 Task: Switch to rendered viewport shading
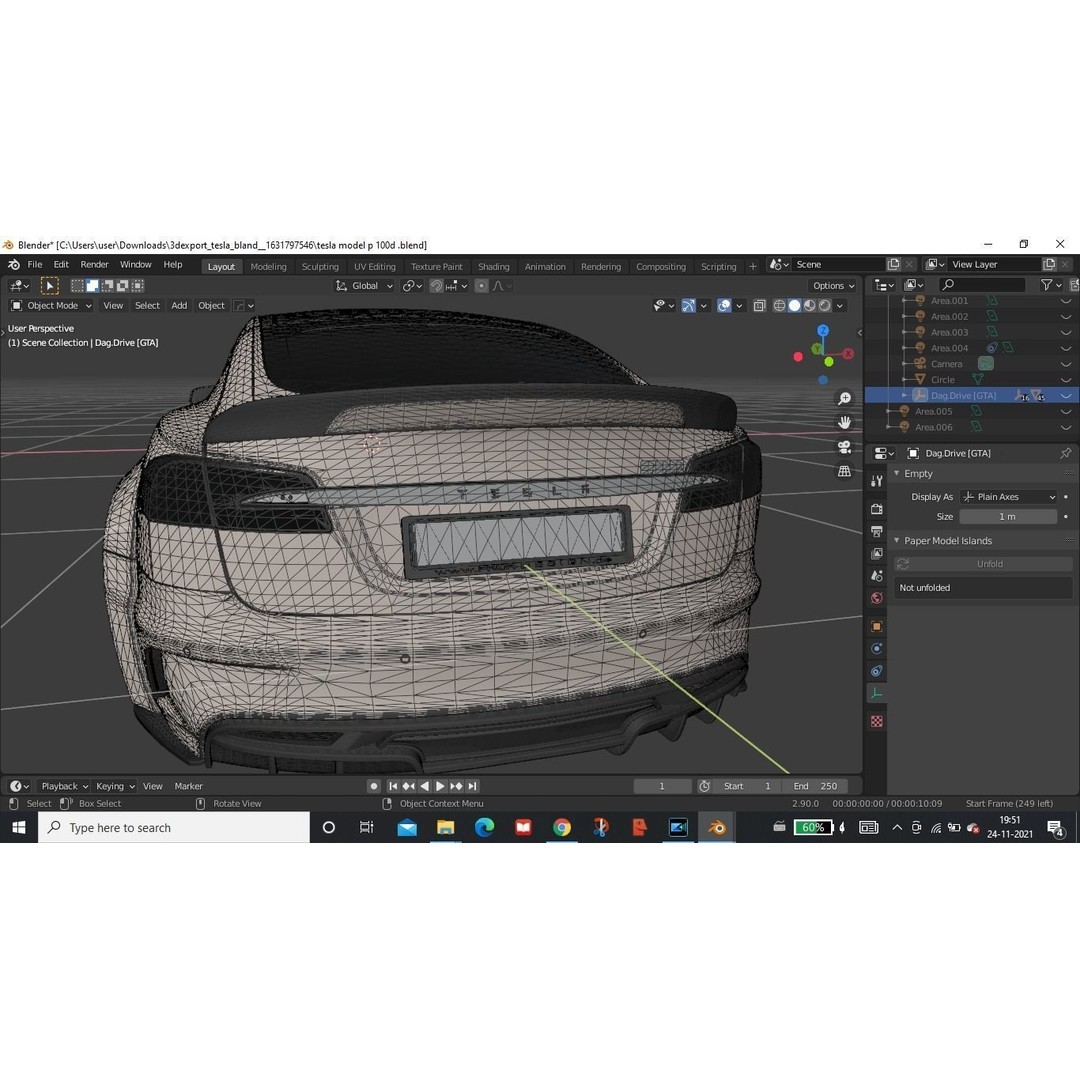[824, 305]
